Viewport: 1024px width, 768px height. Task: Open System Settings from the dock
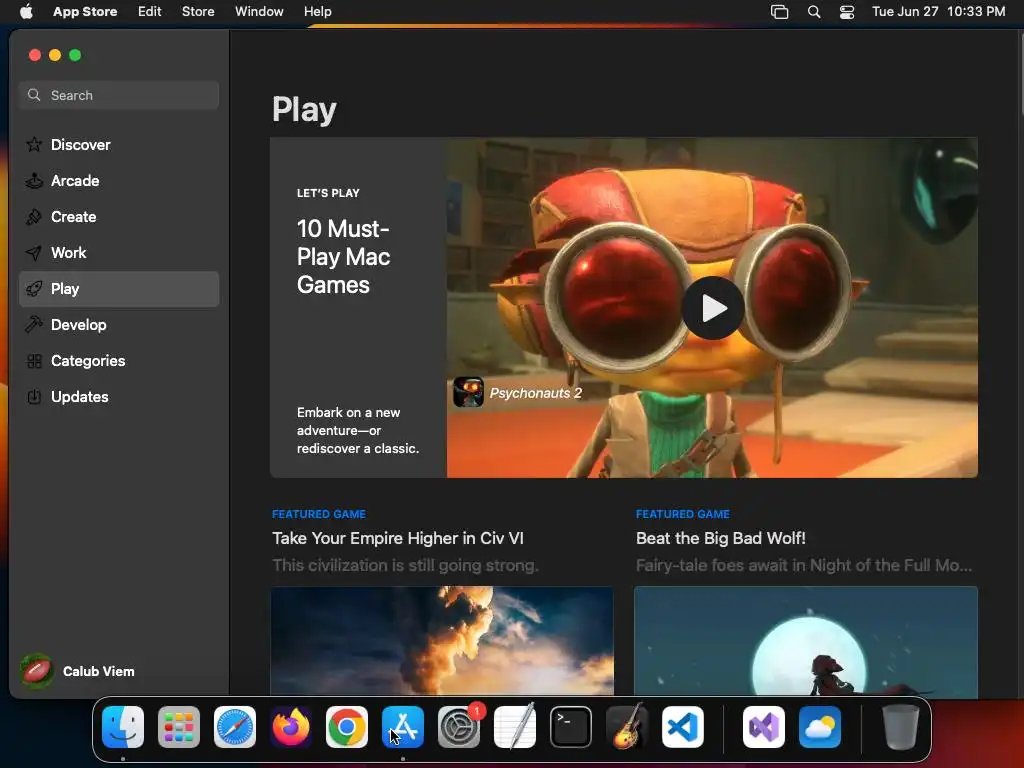459,727
